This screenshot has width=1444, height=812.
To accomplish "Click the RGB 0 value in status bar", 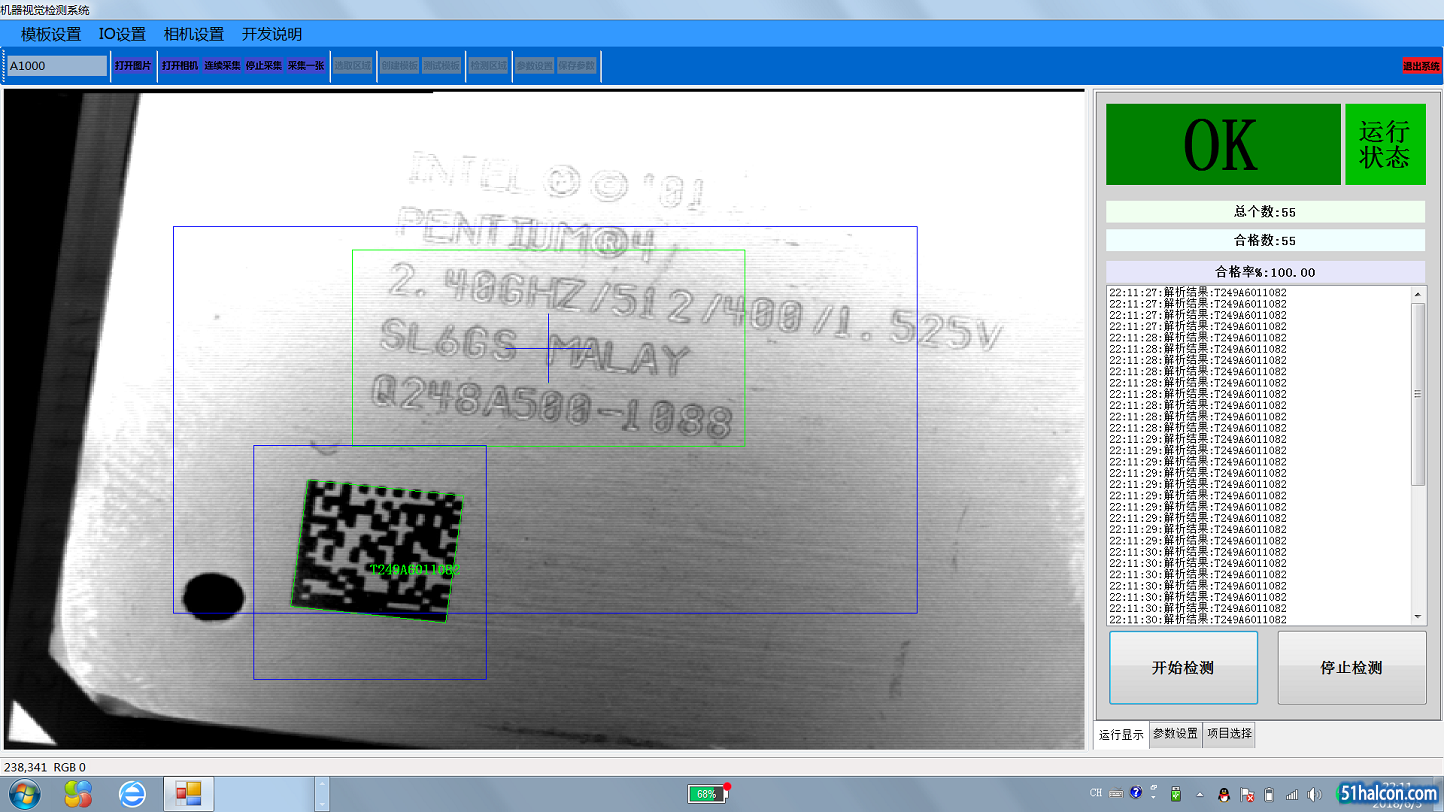I will (x=70, y=767).
